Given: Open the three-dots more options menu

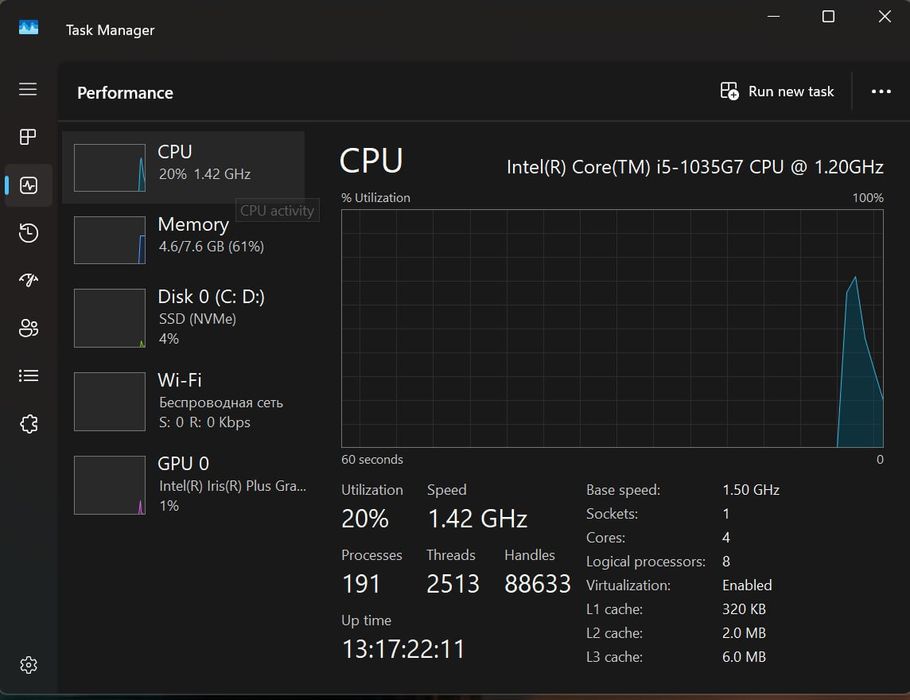Looking at the screenshot, I should click(880, 92).
